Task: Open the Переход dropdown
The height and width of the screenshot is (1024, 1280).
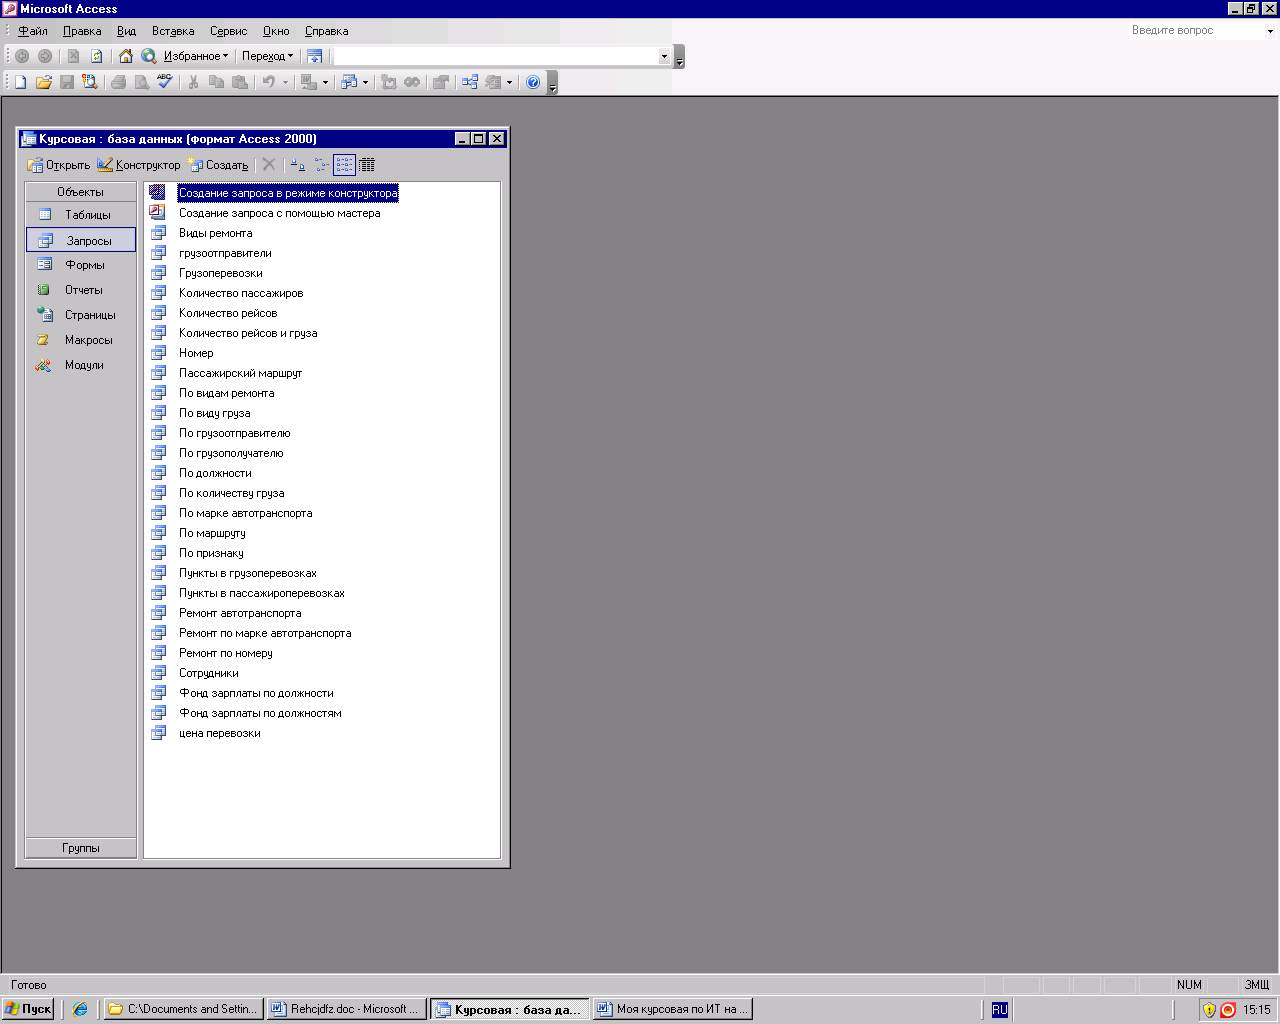Action: pos(268,56)
